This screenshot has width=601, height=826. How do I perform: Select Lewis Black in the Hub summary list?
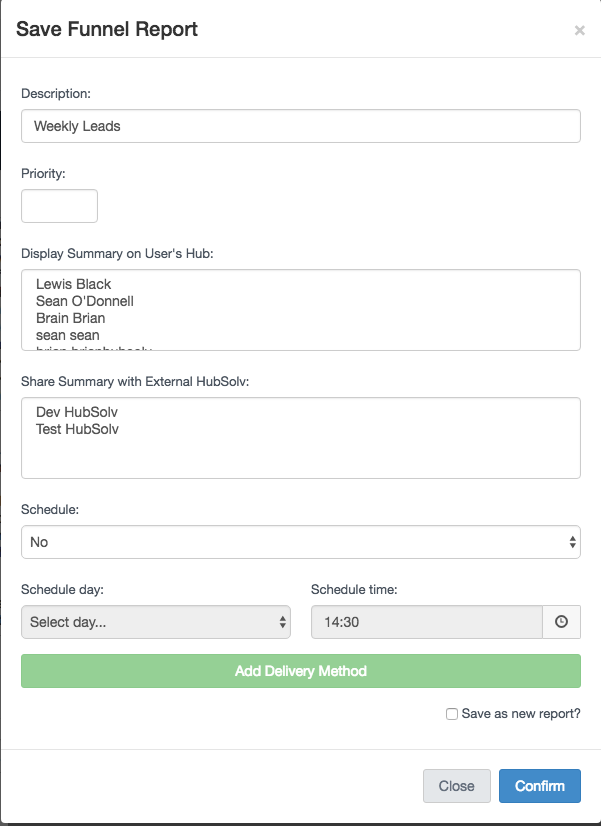tap(73, 284)
